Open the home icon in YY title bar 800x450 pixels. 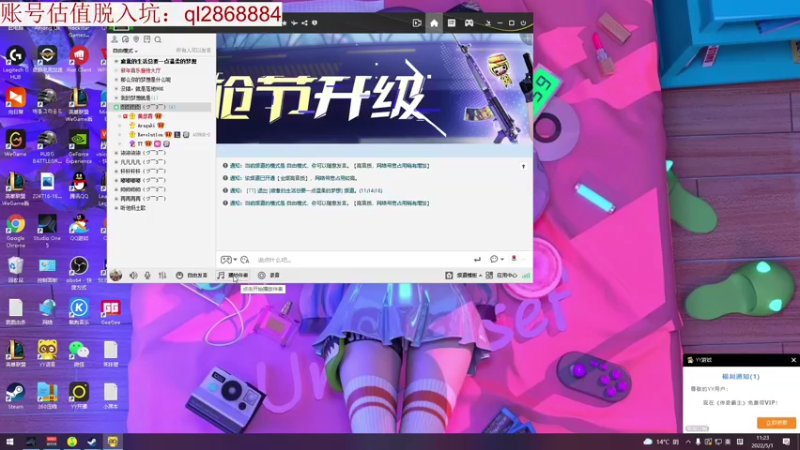coord(434,23)
